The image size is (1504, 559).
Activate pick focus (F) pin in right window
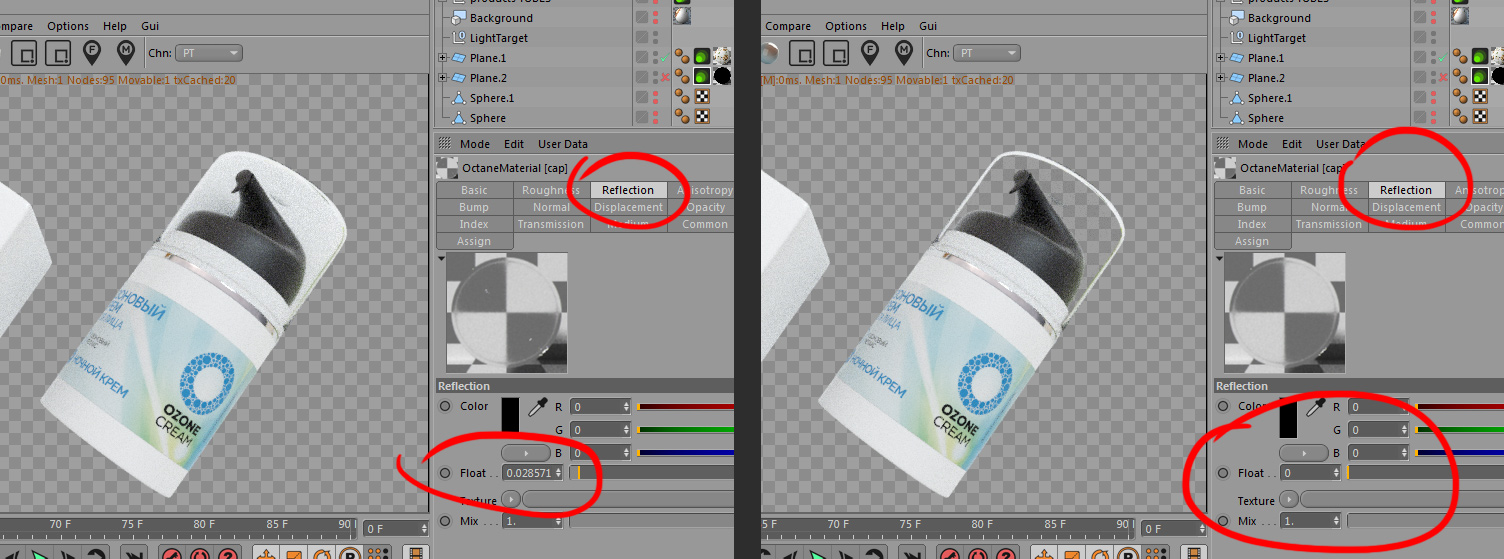[x=870, y=51]
